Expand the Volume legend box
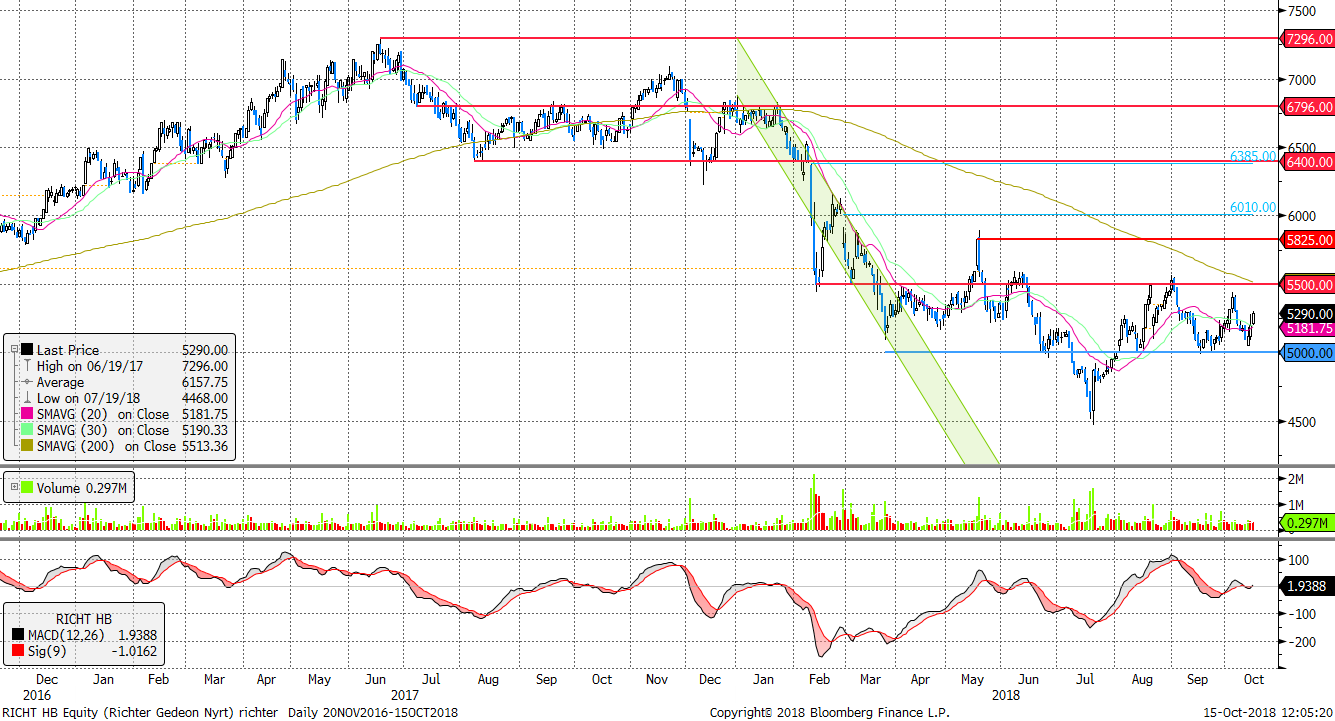 [14, 488]
